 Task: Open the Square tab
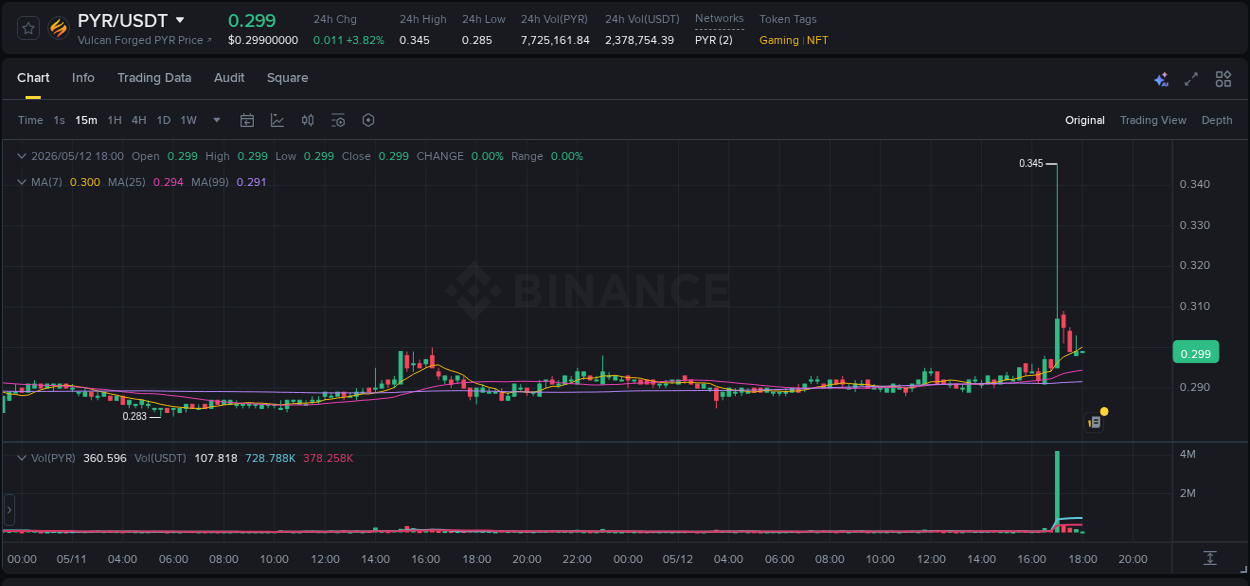point(287,78)
